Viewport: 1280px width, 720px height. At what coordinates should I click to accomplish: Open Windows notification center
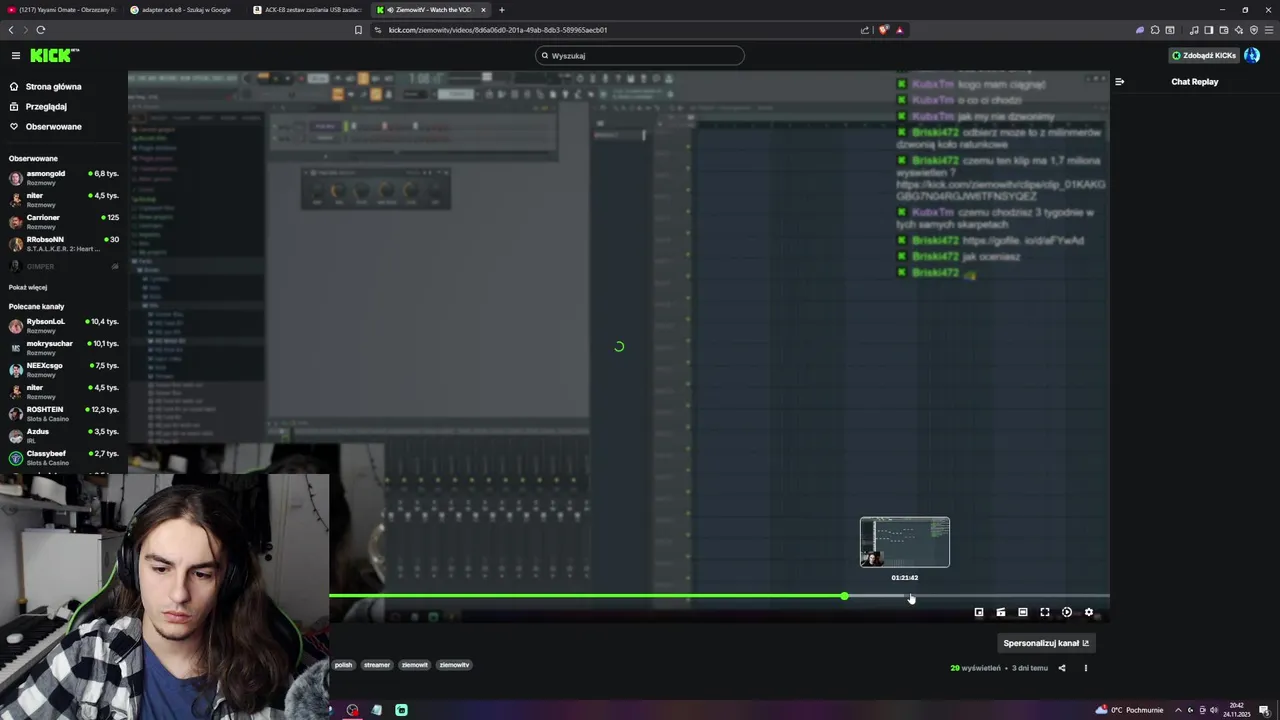tap(1264, 710)
